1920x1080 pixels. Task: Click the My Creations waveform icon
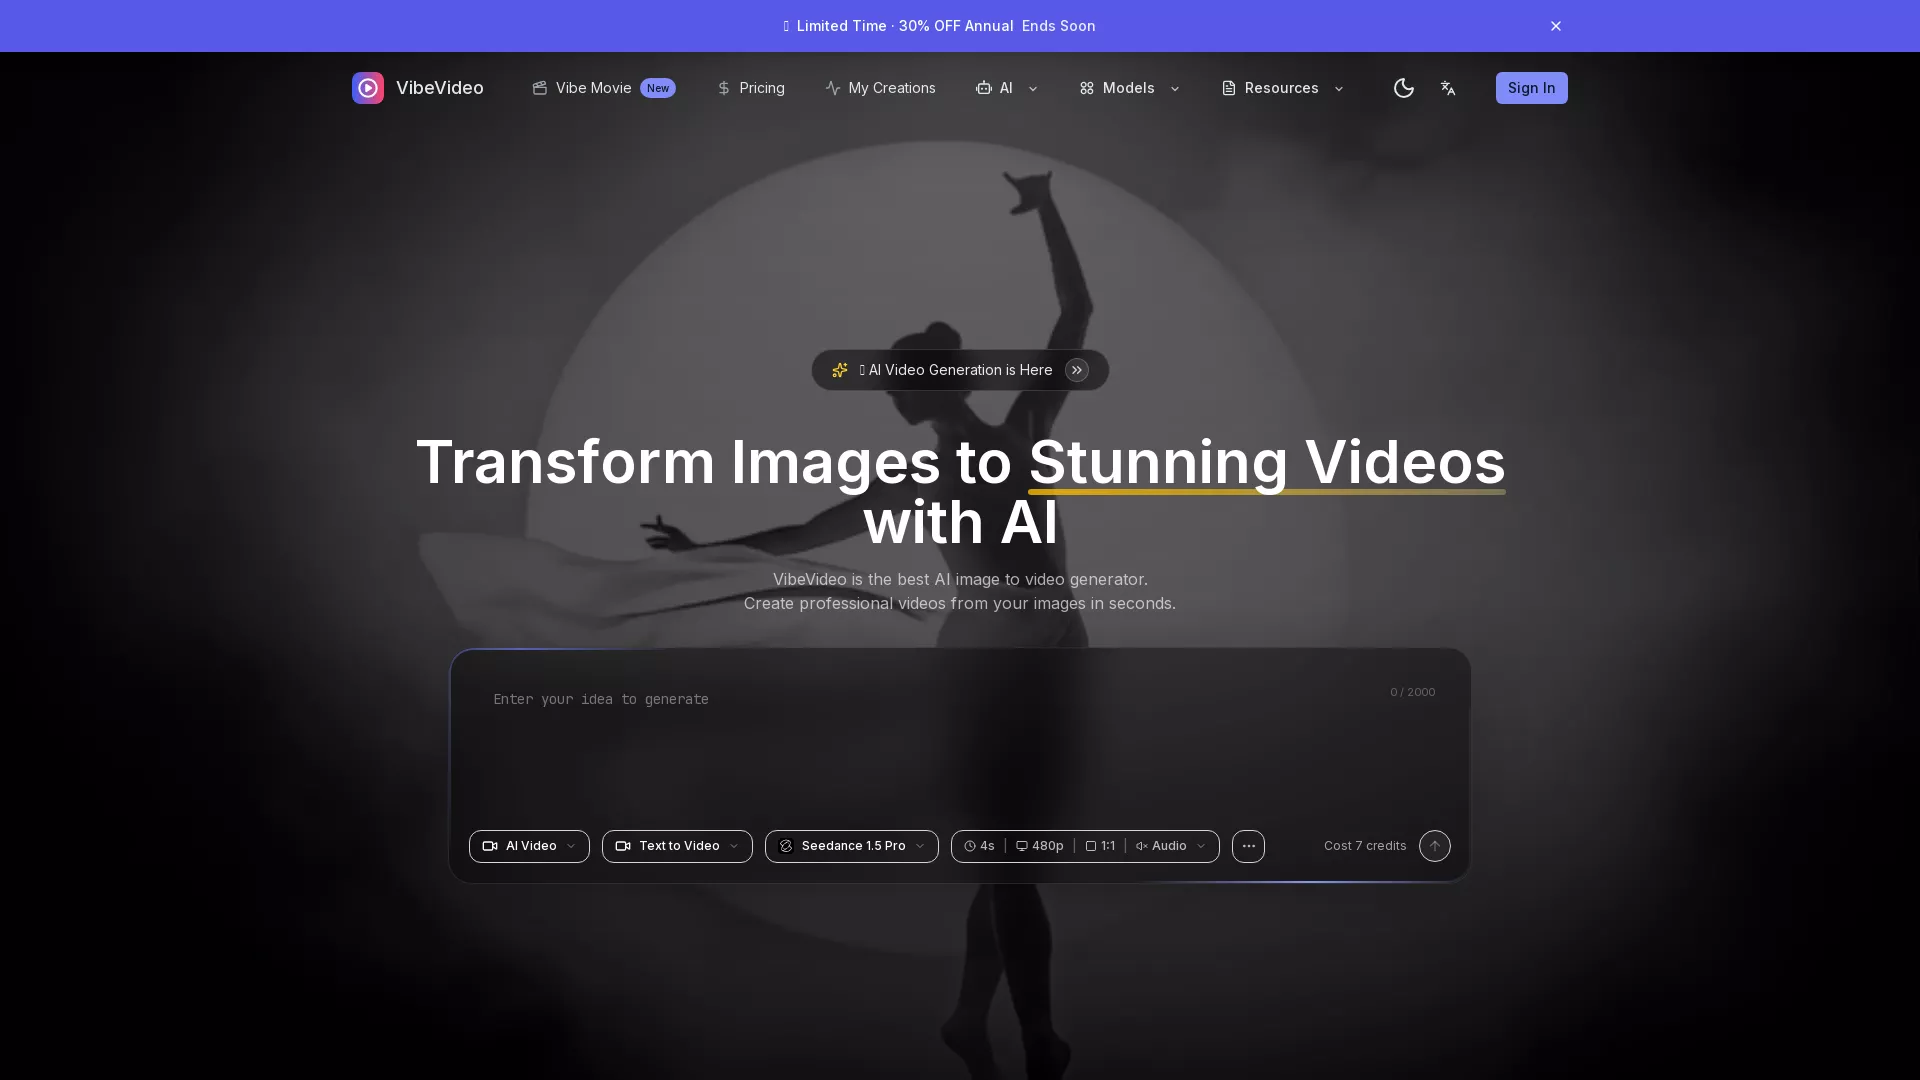pos(834,88)
